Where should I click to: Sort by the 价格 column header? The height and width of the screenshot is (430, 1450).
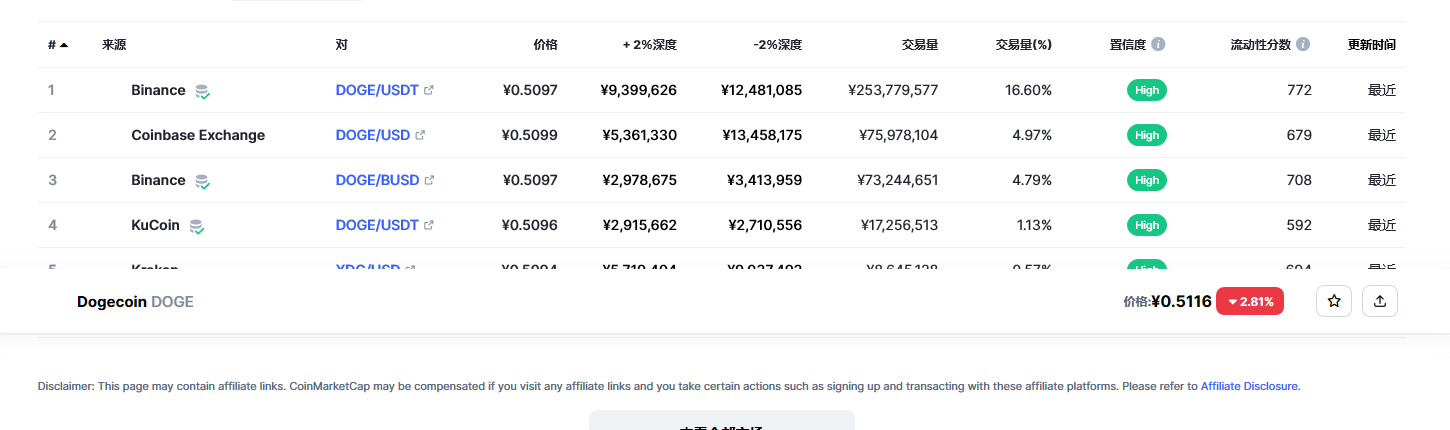coord(545,45)
